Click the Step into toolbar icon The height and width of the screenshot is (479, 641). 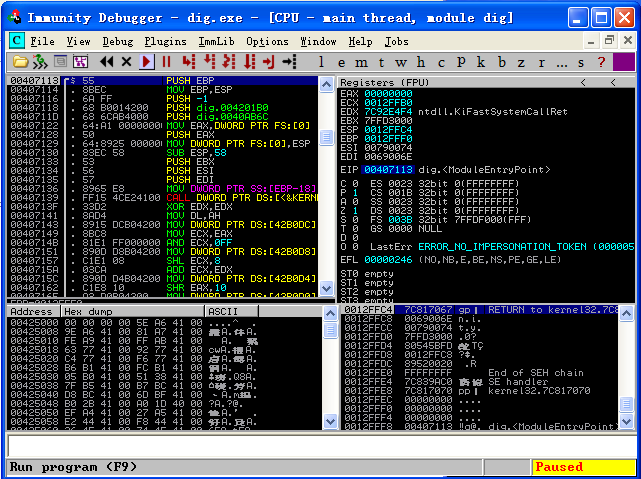188,62
